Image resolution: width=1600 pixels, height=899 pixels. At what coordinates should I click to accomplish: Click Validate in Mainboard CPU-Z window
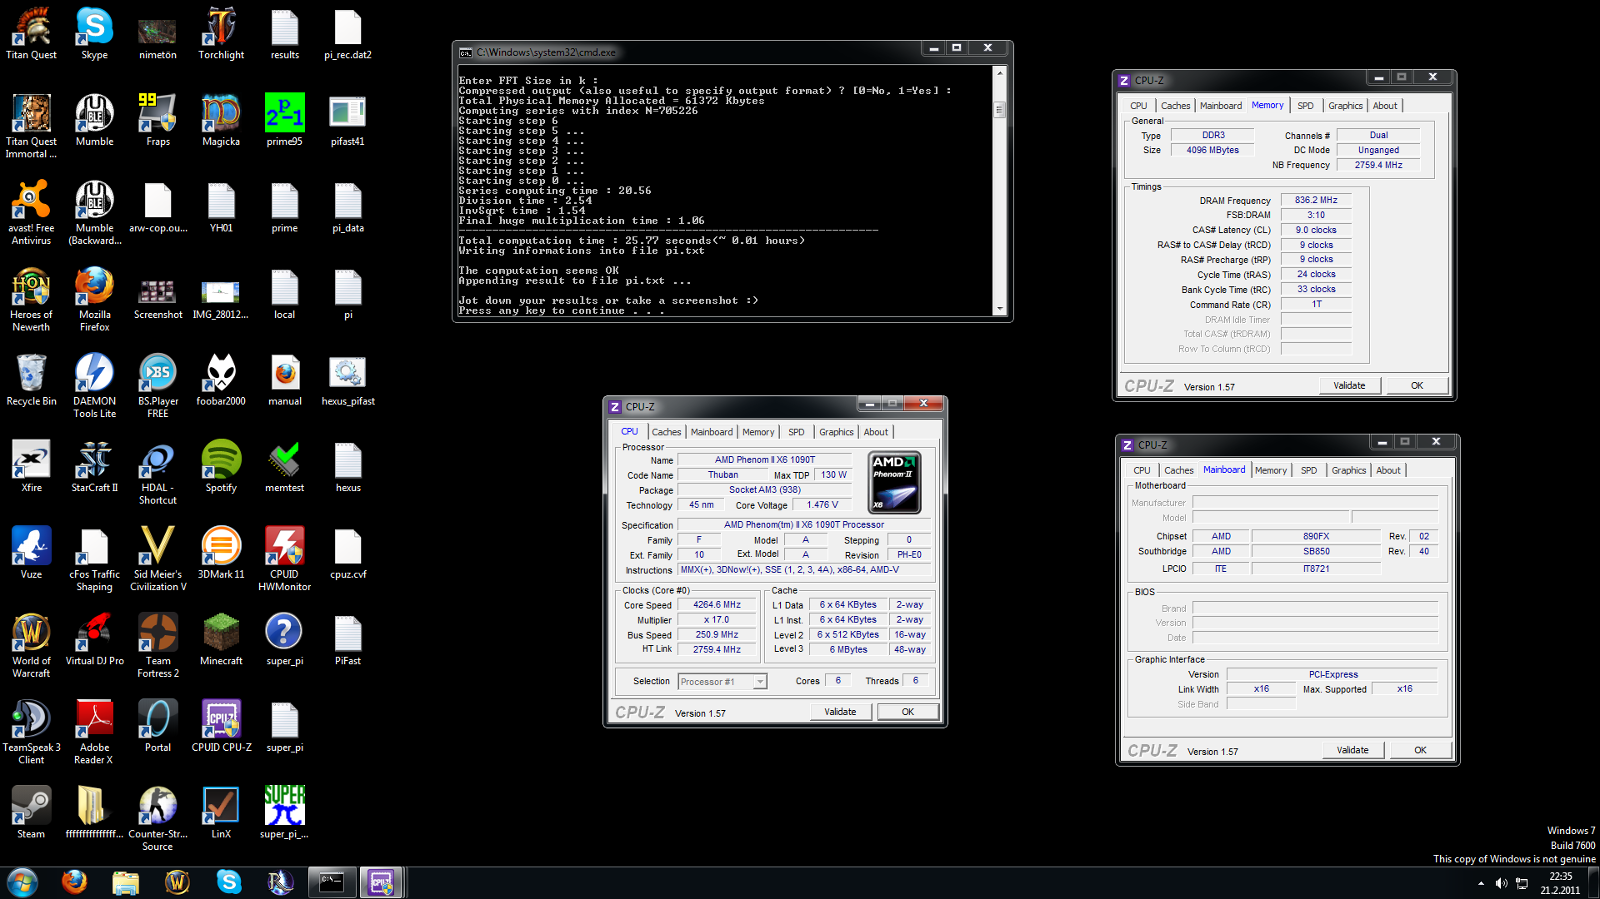click(x=1353, y=750)
